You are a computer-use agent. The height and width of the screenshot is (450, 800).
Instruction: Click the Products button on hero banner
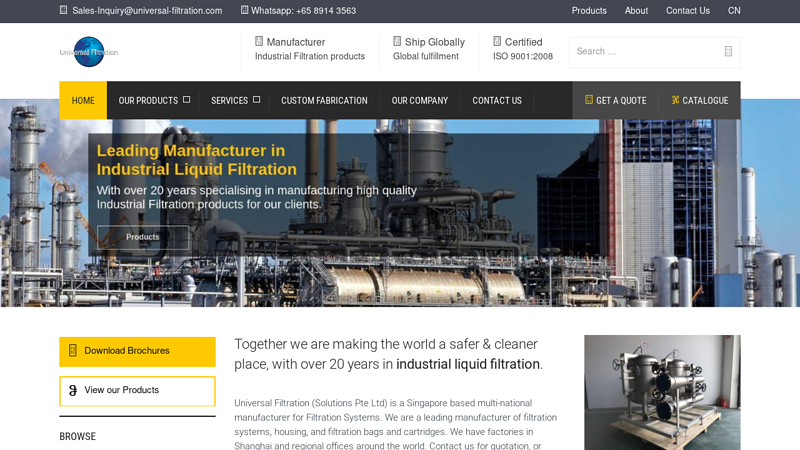(143, 237)
